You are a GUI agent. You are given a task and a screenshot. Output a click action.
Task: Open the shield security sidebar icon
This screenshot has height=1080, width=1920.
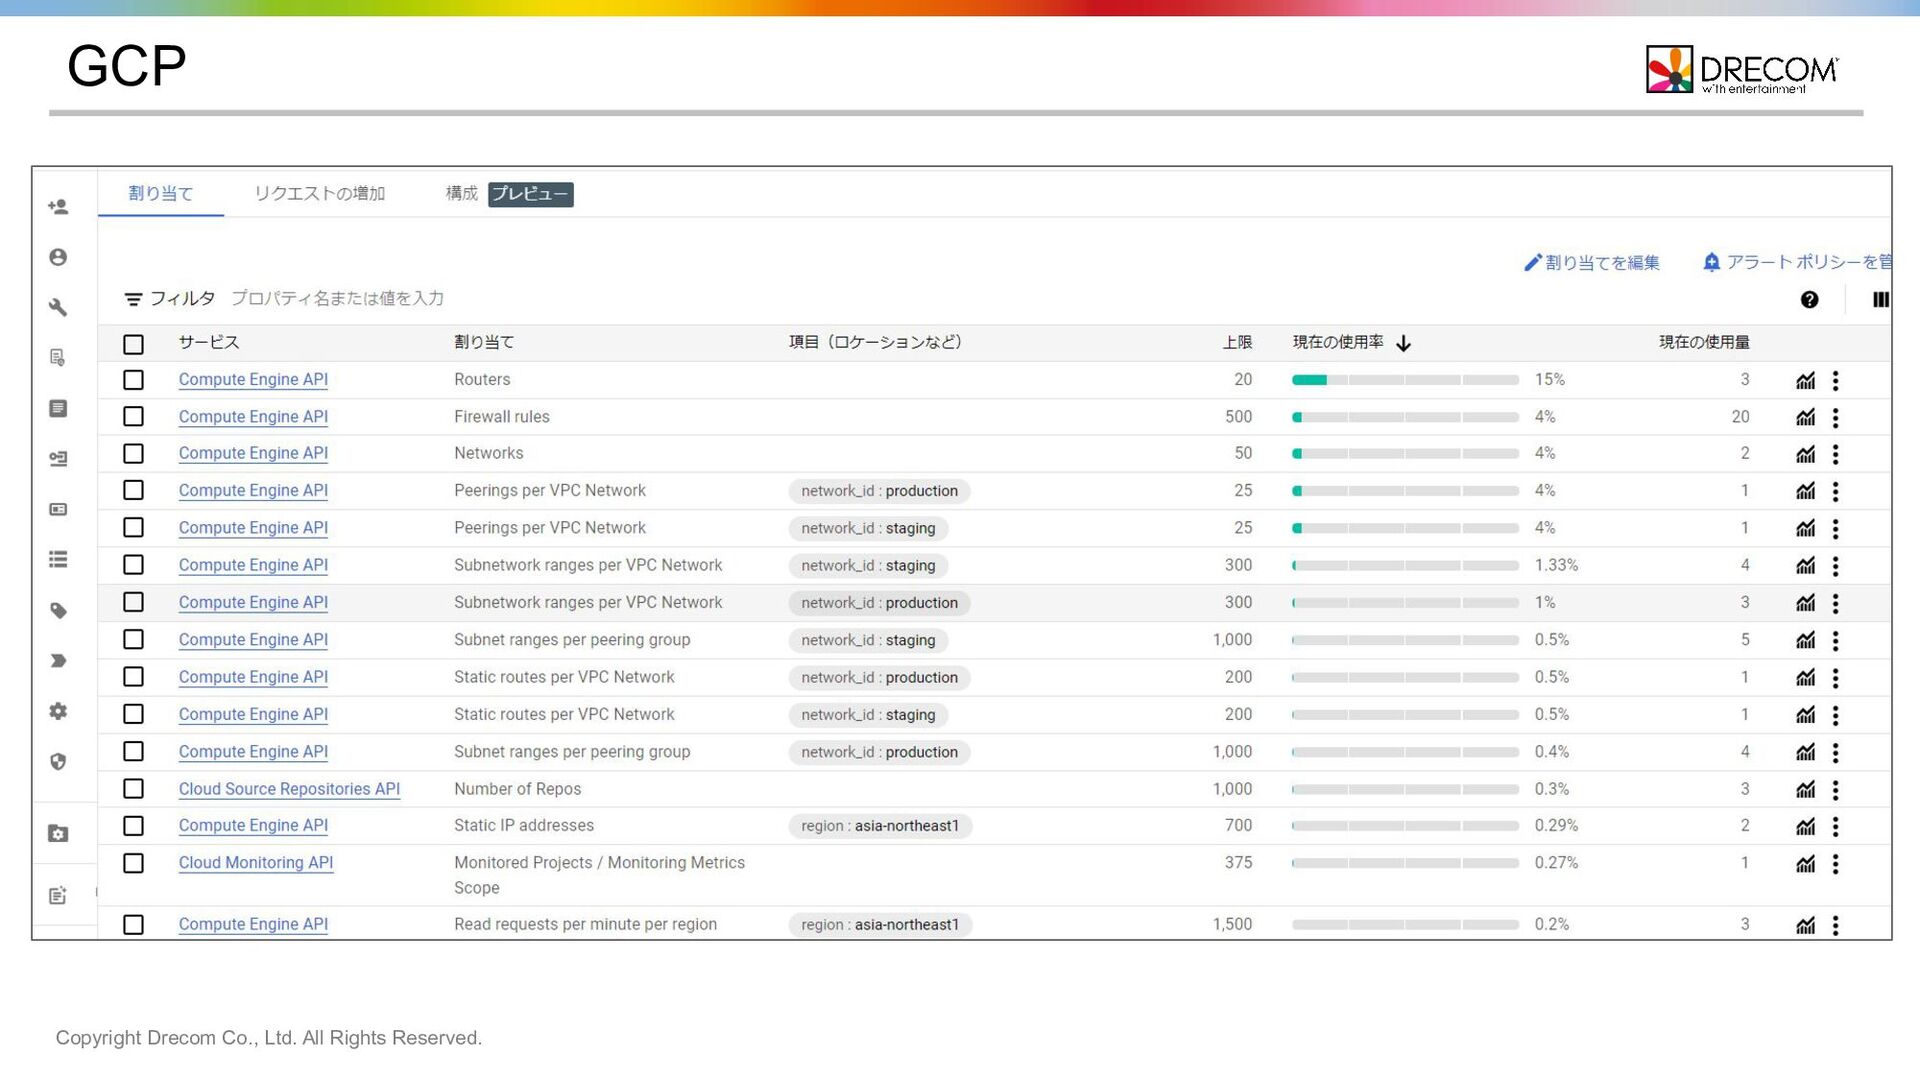(58, 761)
